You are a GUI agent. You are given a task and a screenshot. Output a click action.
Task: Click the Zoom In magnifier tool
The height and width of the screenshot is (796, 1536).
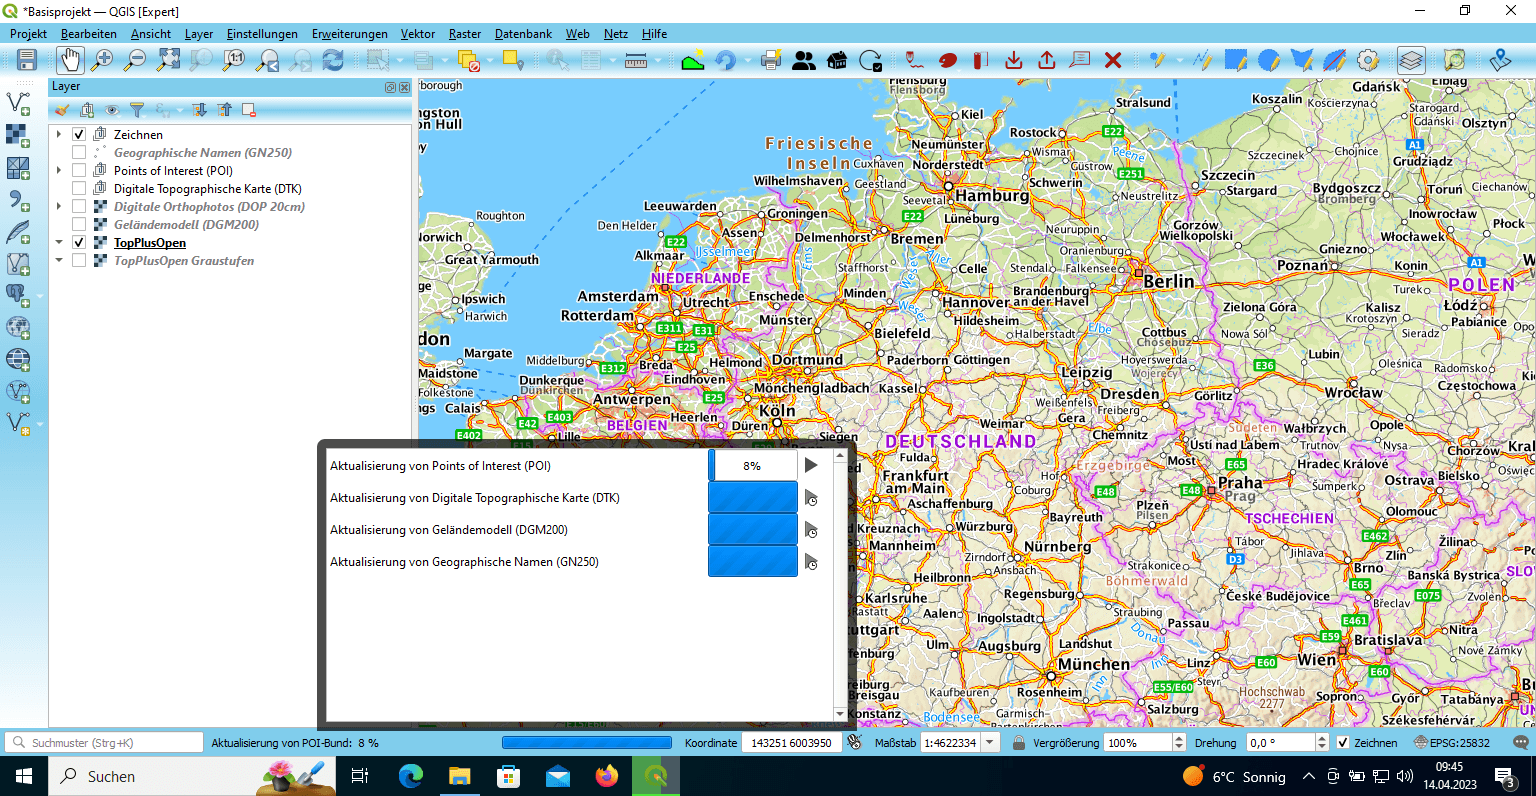tap(102, 60)
